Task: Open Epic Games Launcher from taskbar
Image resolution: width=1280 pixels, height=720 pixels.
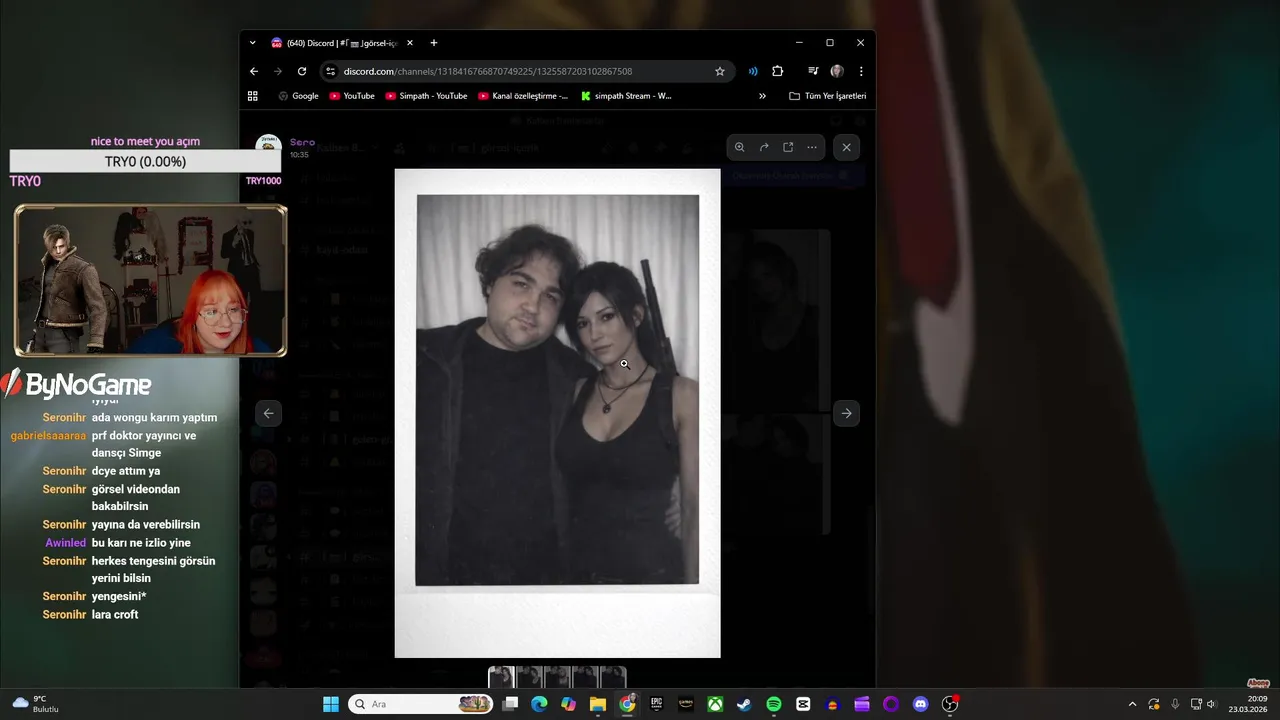Action: [x=656, y=704]
